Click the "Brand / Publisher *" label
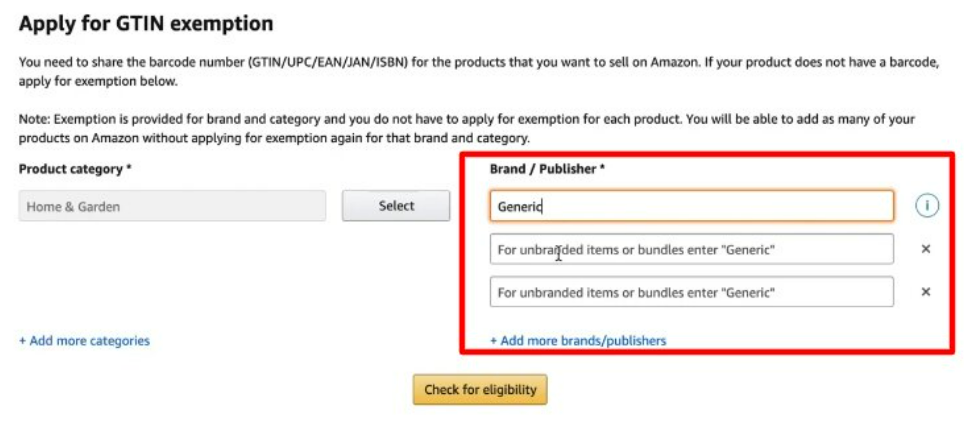The height and width of the screenshot is (423, 975). click(547, 169)
